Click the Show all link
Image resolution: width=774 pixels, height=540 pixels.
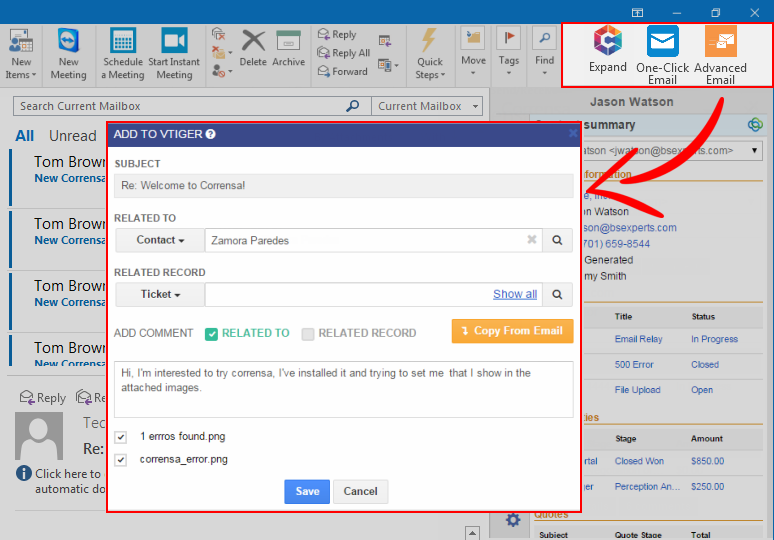tap(515, 294)
